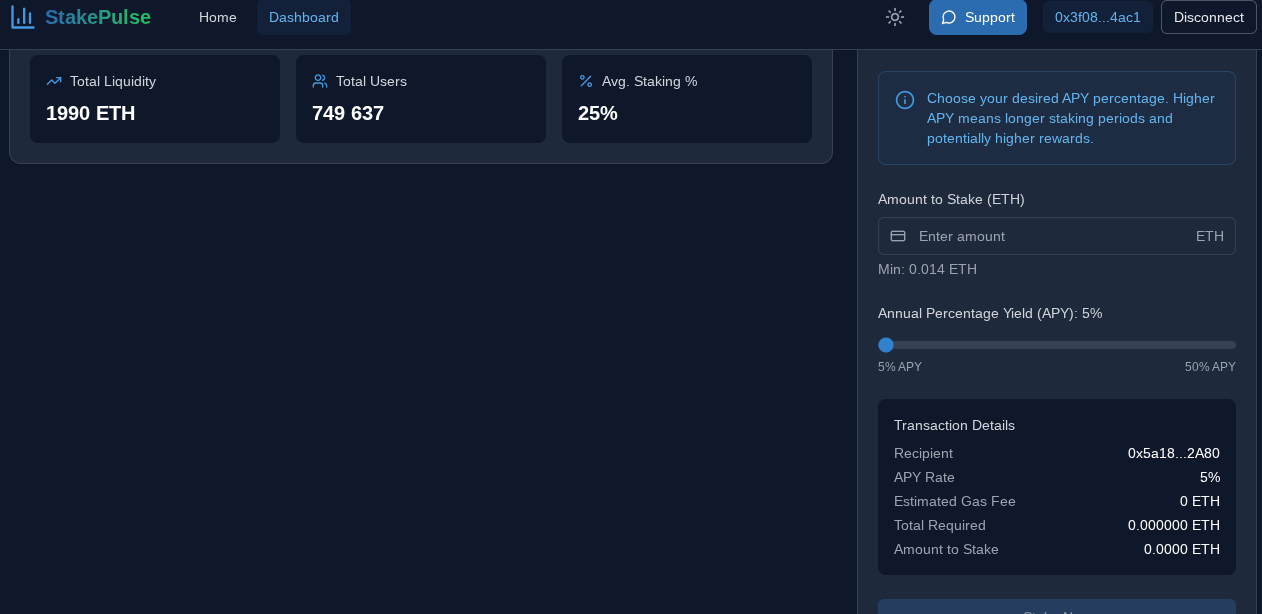Click the Total Users people icon
This screenshot has height=614, width=1262.
coord(320,81)
